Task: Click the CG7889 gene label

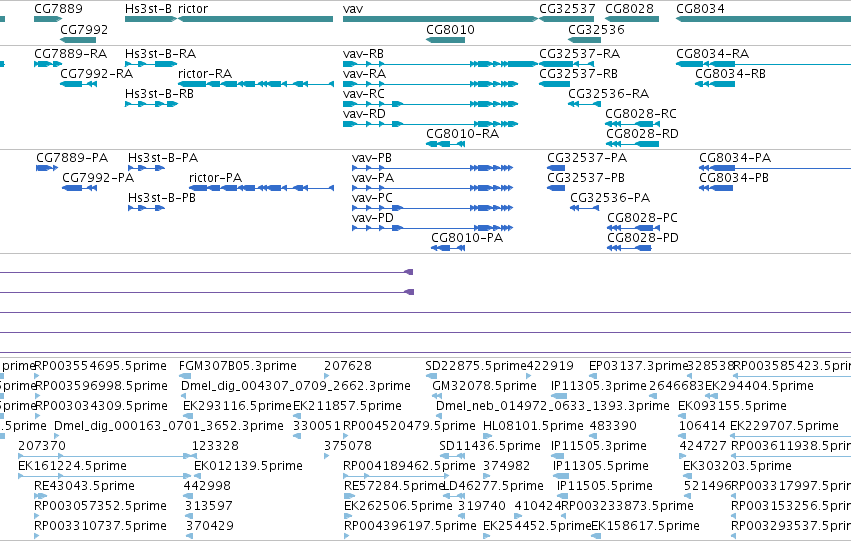Action: (58, 9)
